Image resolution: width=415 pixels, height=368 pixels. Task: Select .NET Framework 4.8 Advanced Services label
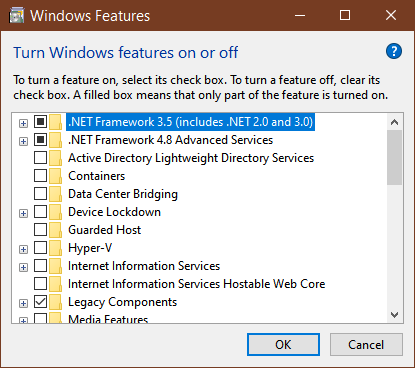[x=170, y=140]
